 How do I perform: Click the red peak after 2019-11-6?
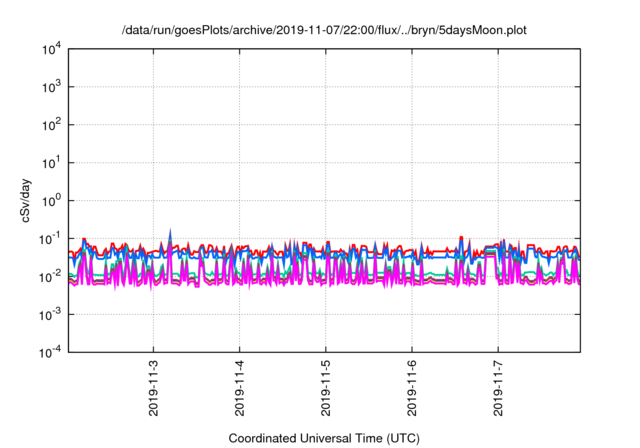point(461,239)
